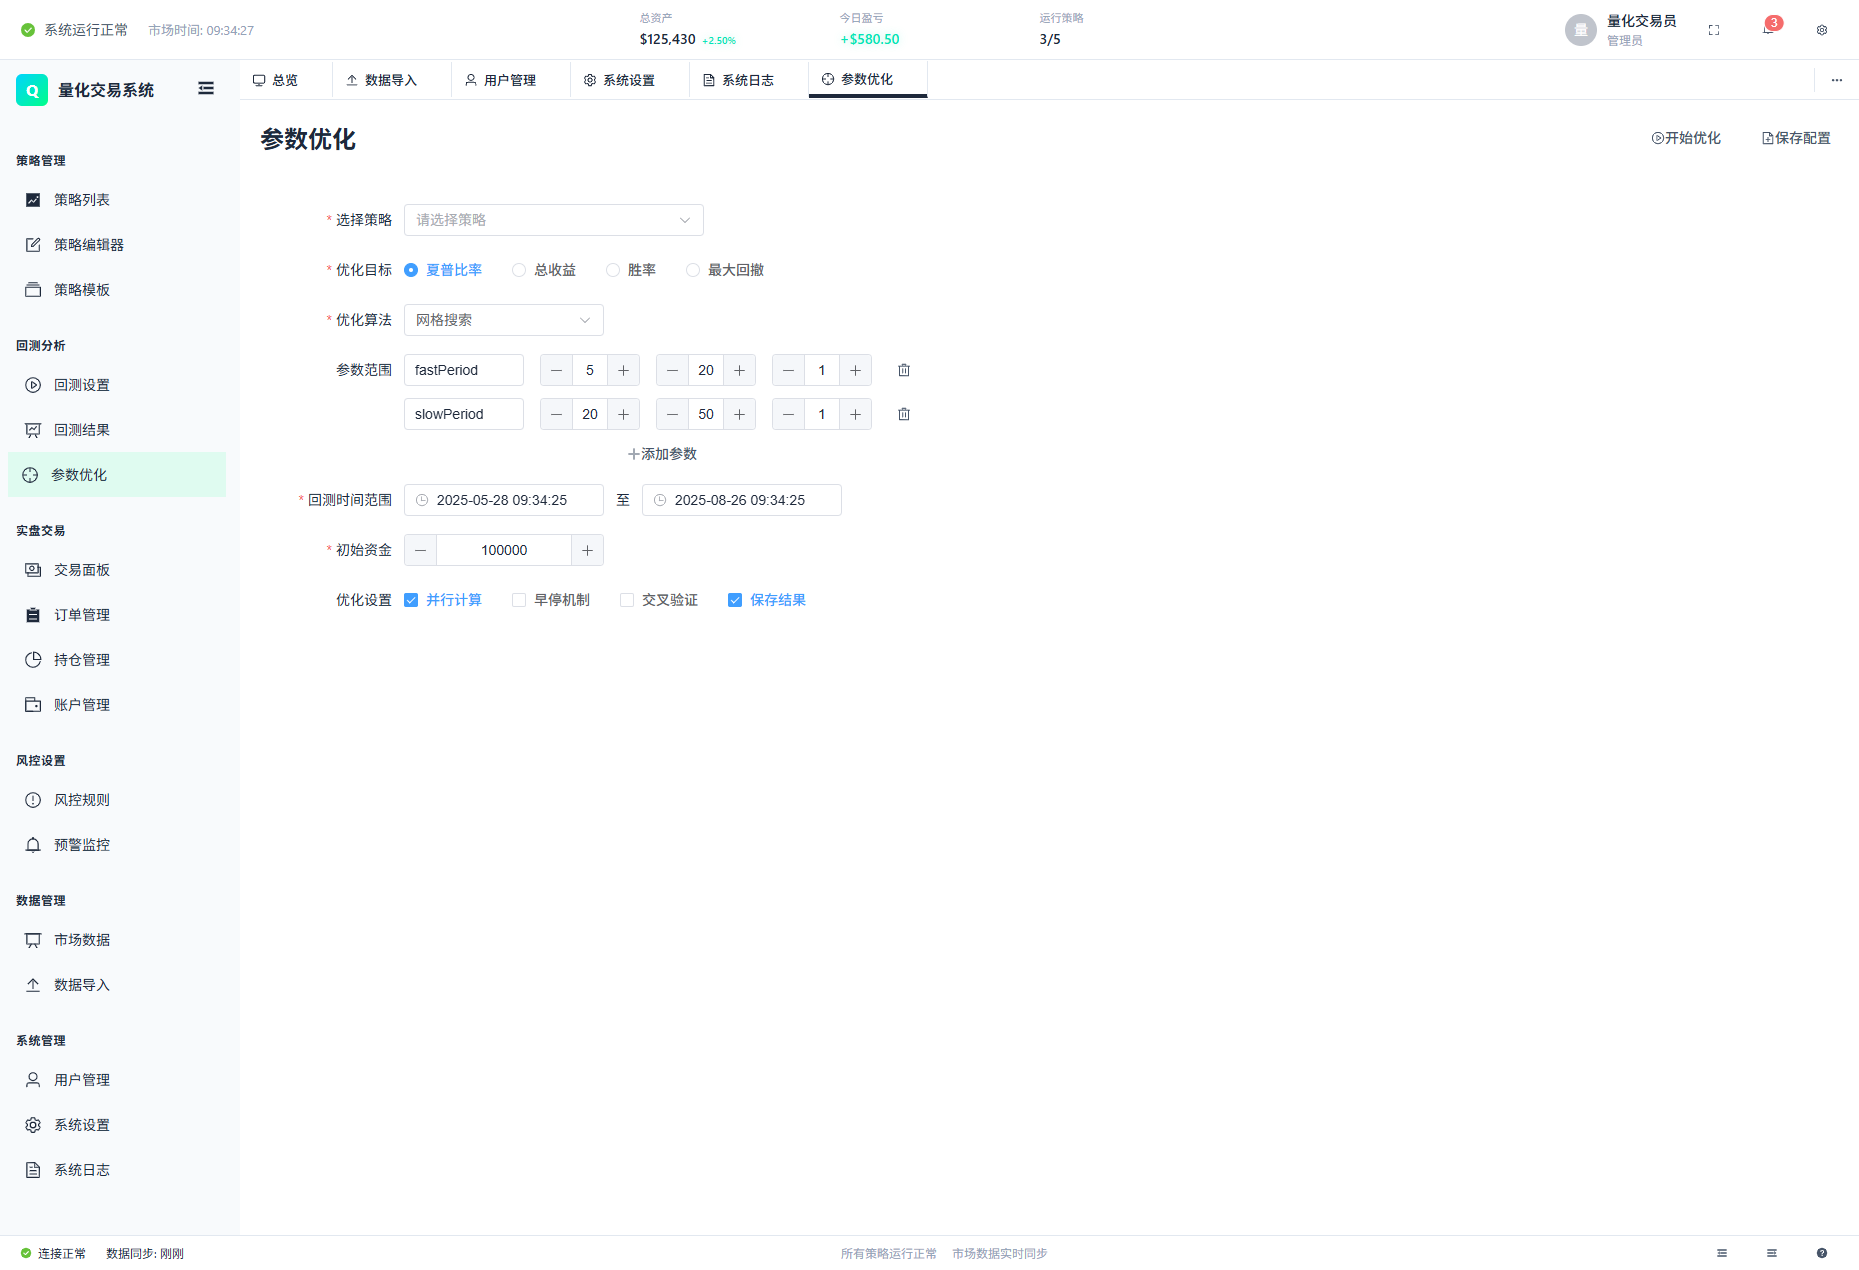Image resolution: width=1859 pixels, height=1270 pixels.
Task: Collapse the sidebar with the menu fold icon
Action: (x=206, y=89)
